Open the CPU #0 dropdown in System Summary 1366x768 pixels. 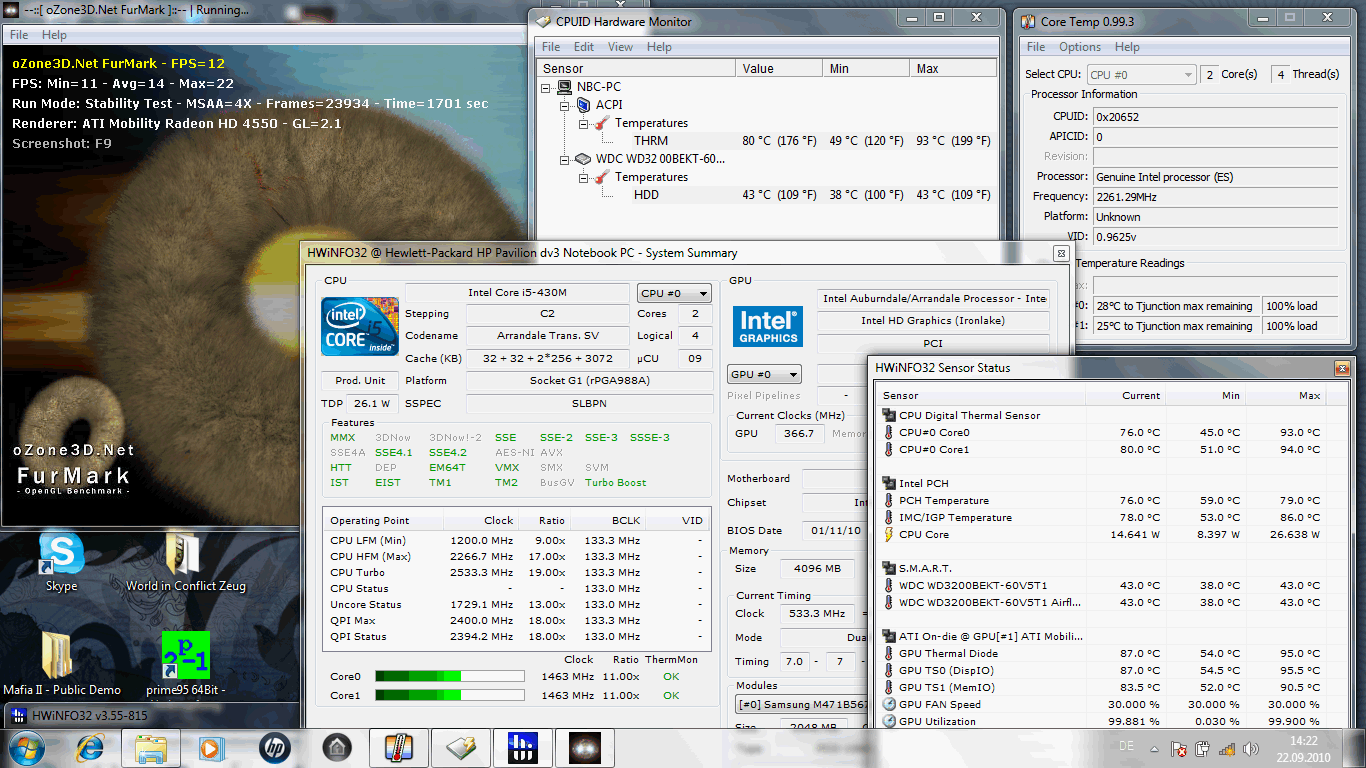click(674, 293)
